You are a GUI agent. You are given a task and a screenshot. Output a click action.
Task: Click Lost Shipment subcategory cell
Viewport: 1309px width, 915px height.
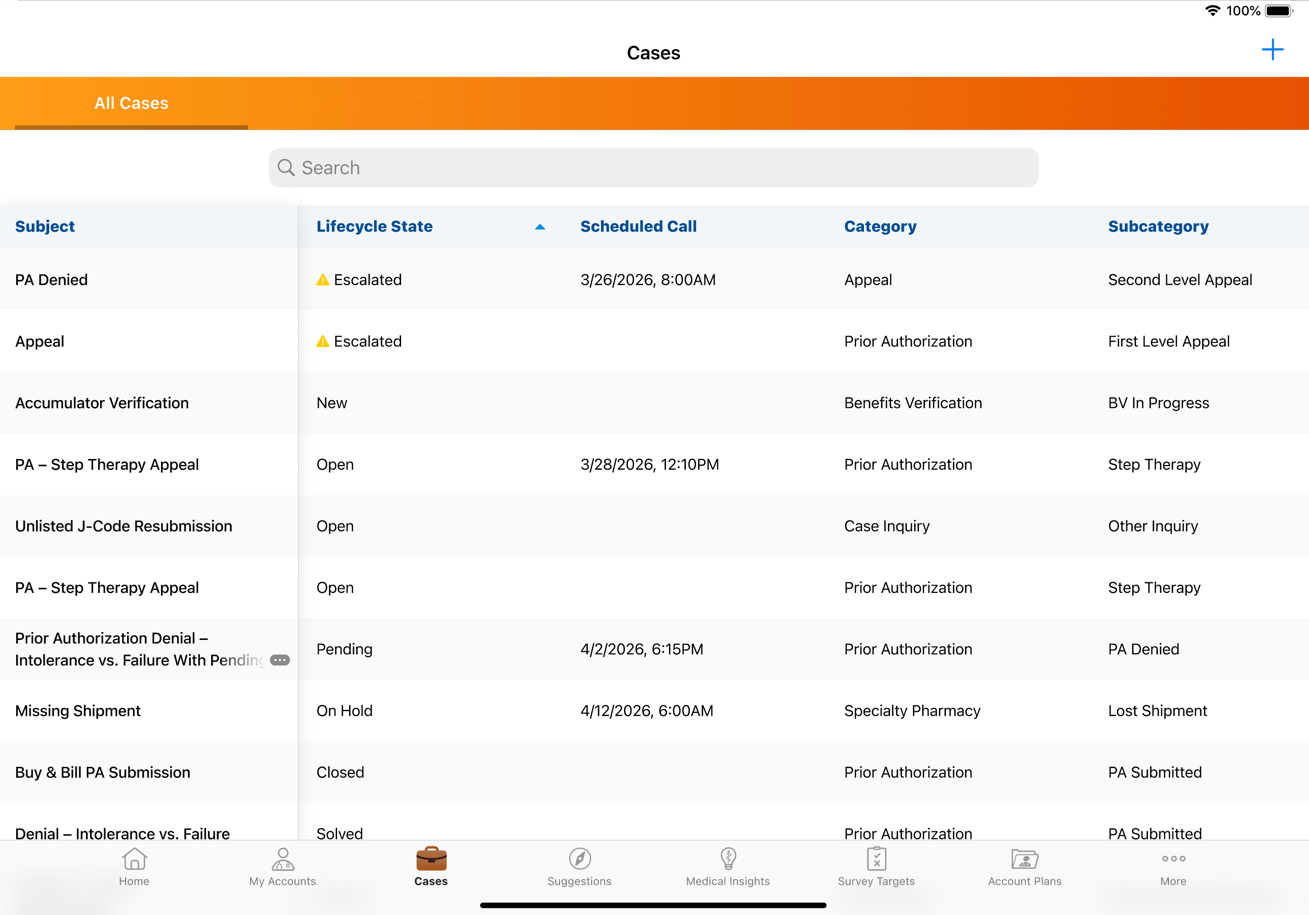tap(1158, 711)
